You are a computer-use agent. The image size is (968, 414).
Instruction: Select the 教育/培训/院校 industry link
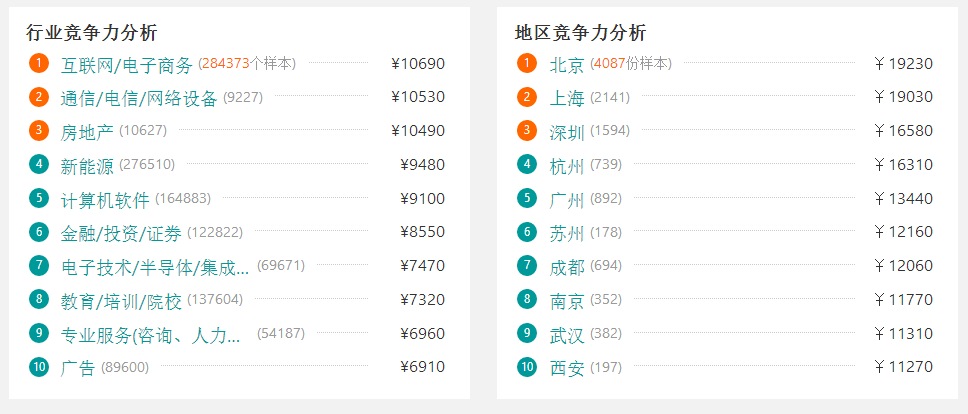click(121, 301)
